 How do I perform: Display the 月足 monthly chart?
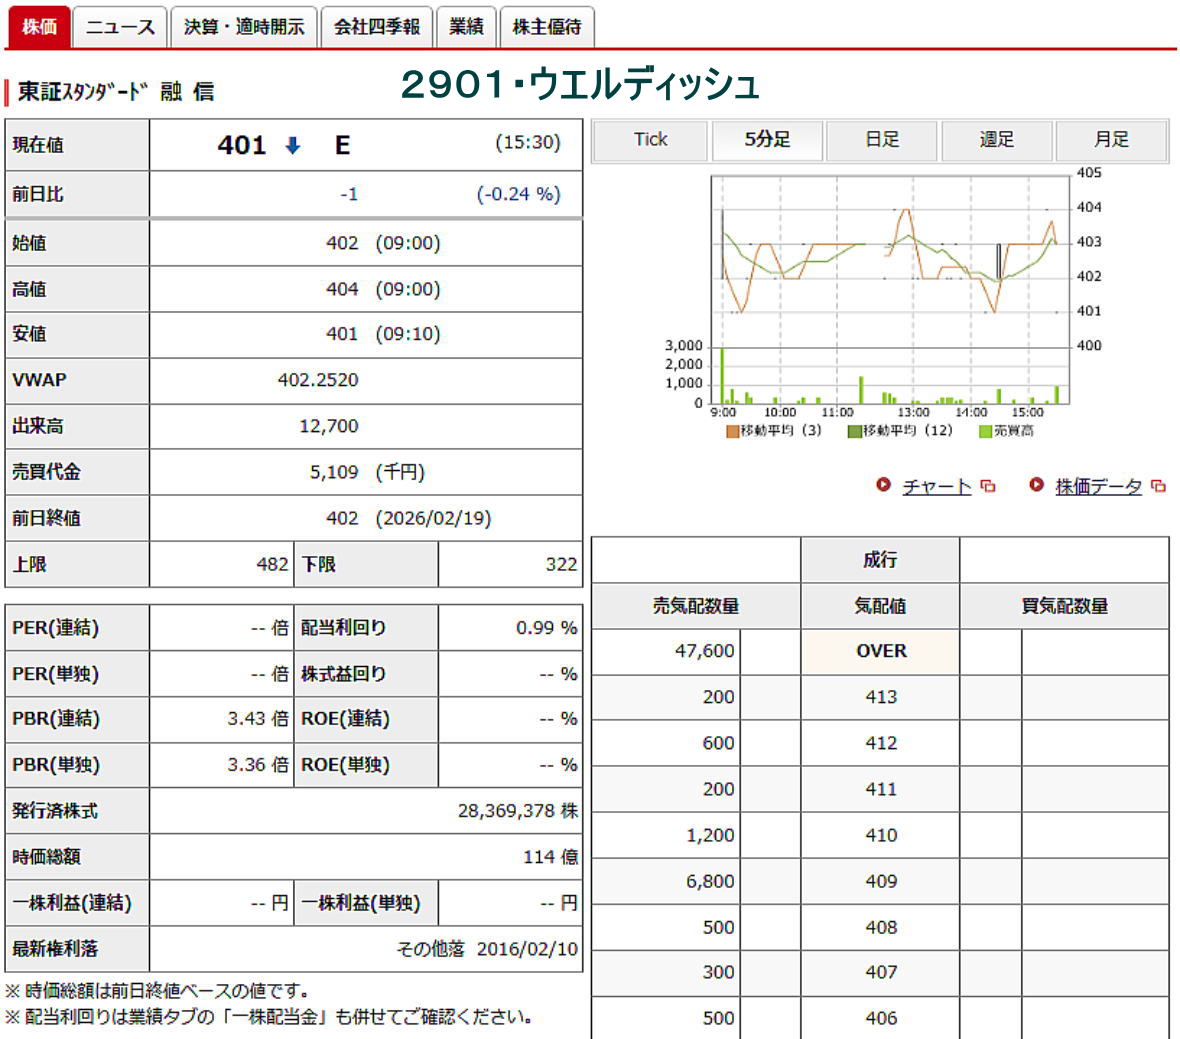click(x=1111, y=140)
